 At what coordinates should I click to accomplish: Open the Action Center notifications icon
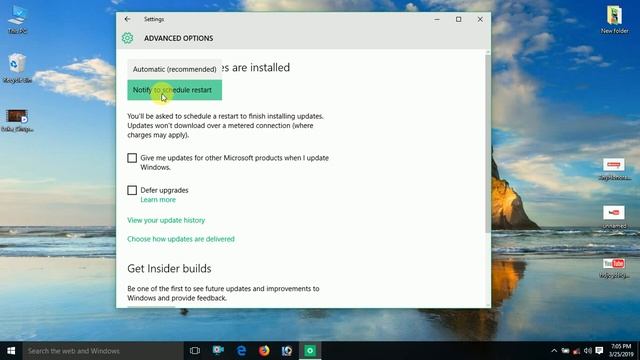(599, 351)
